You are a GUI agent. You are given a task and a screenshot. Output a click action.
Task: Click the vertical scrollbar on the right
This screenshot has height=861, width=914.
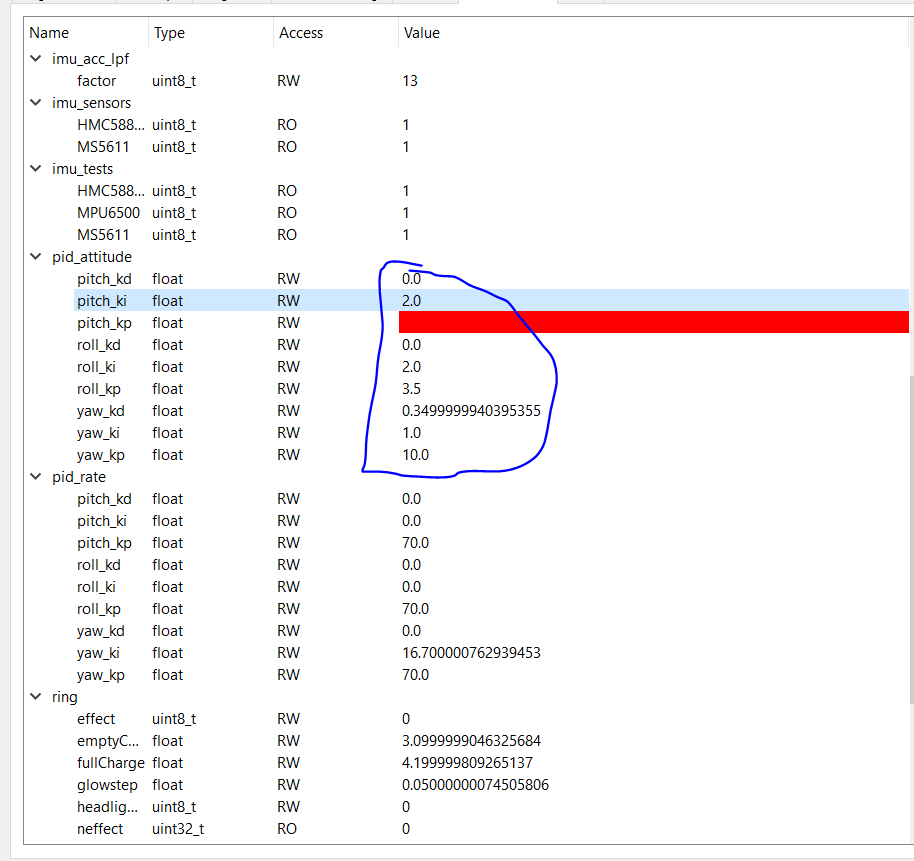point(909,540)
